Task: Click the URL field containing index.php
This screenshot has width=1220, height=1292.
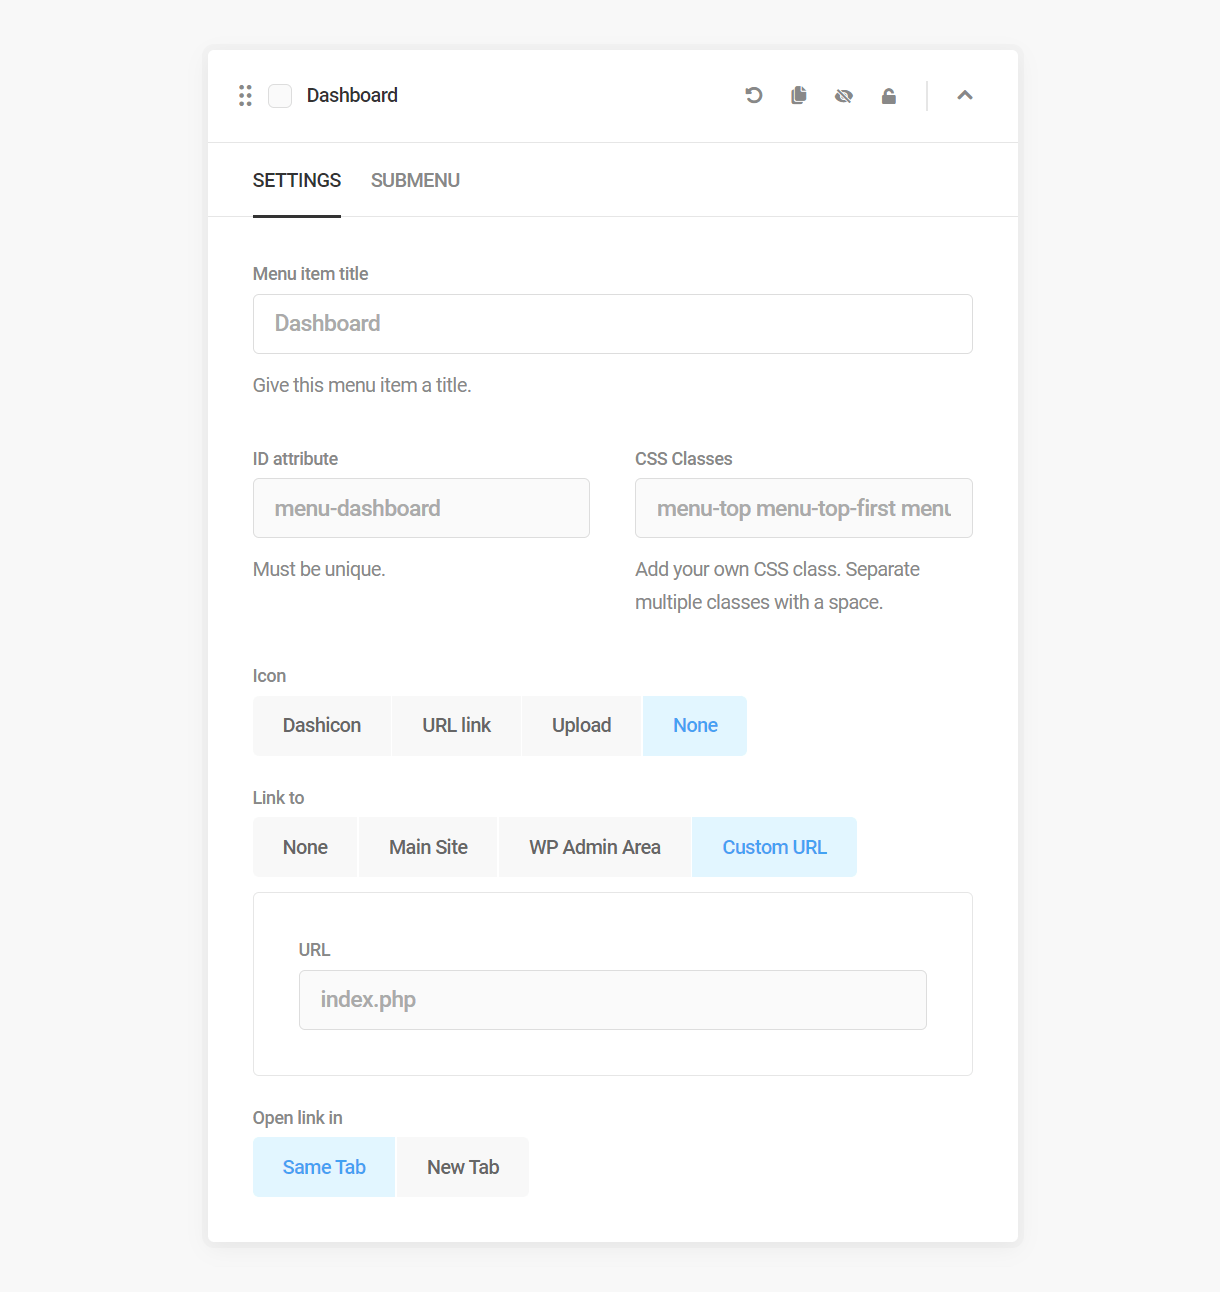Action: coord(613,1000)
